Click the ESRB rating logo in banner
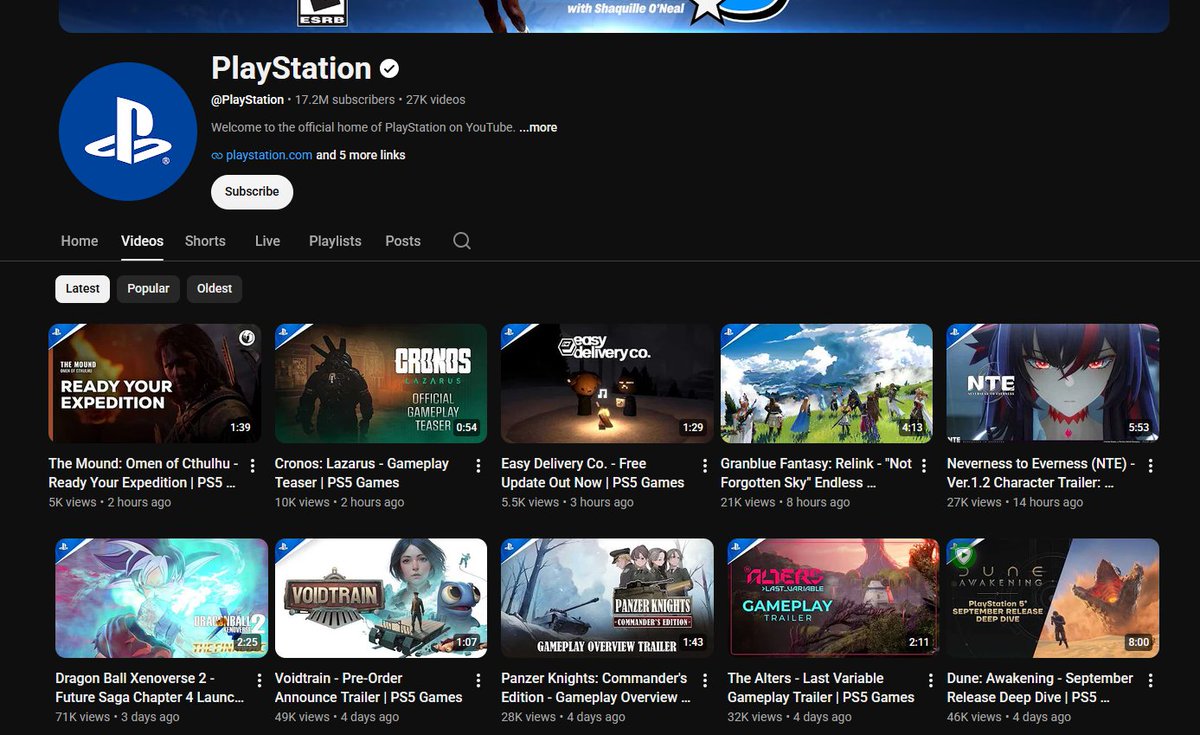This screenshot has width=1200, height=735. tap(321, 12)
